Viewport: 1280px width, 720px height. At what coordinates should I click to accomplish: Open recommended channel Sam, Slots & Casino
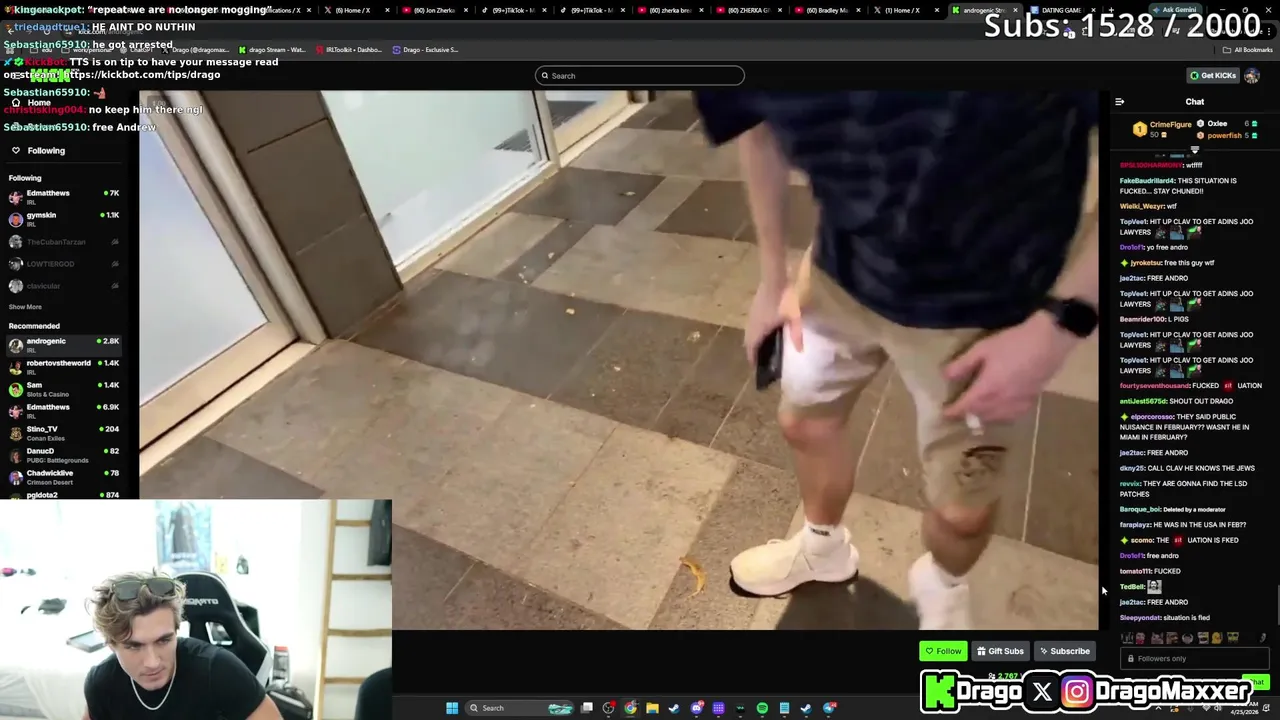[64, 389]
